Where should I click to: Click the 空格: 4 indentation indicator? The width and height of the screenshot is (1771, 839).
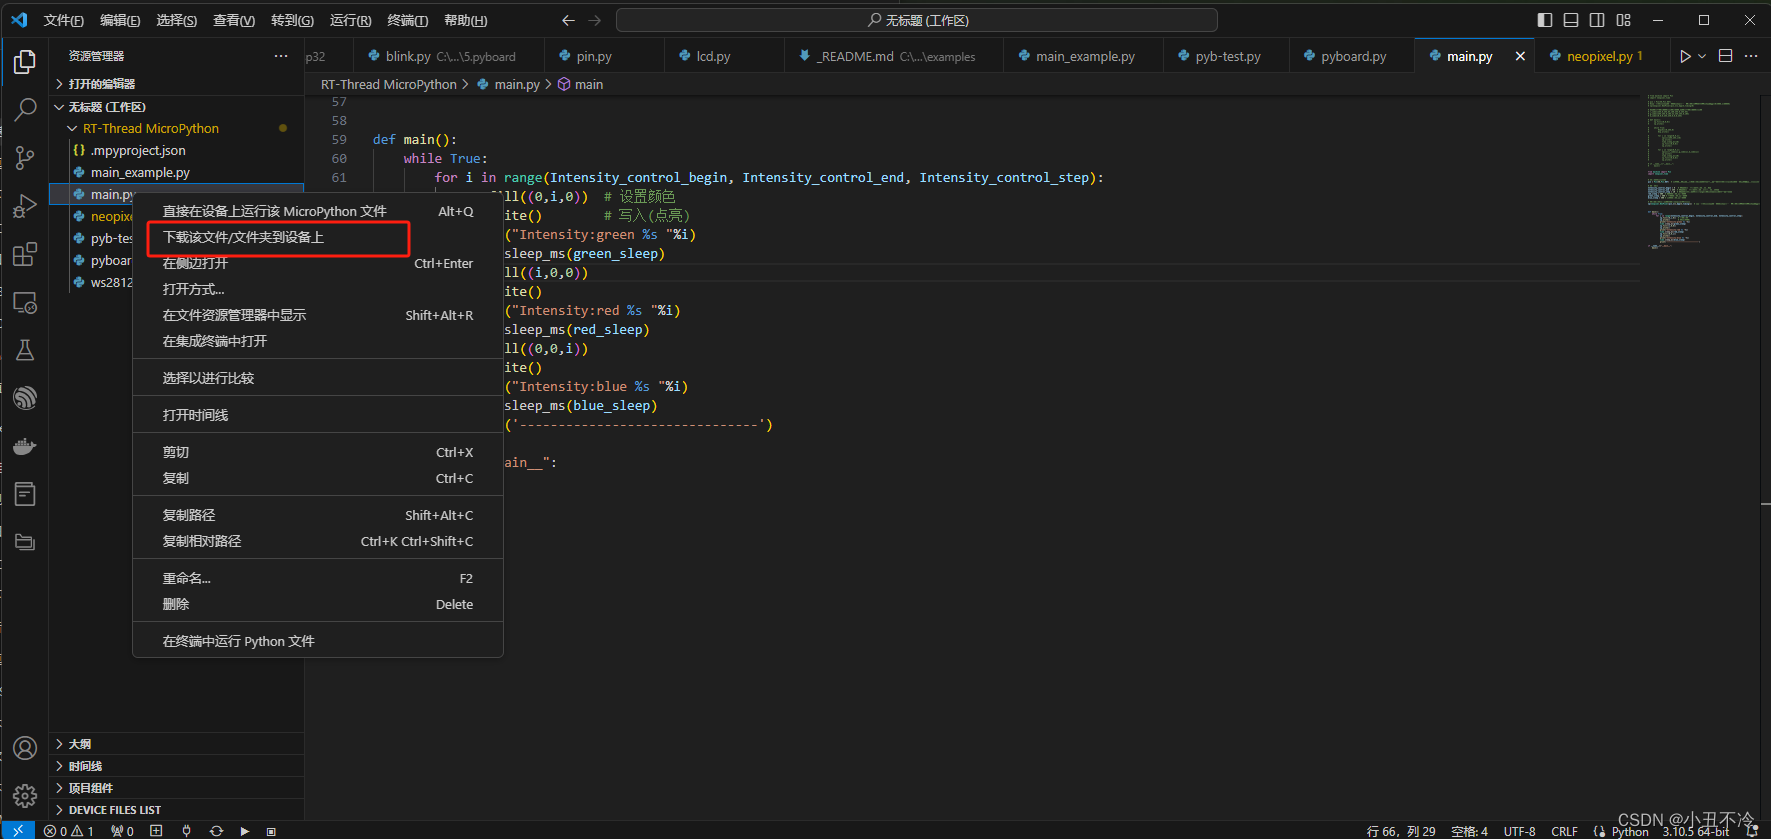(x=1469, y=831)
